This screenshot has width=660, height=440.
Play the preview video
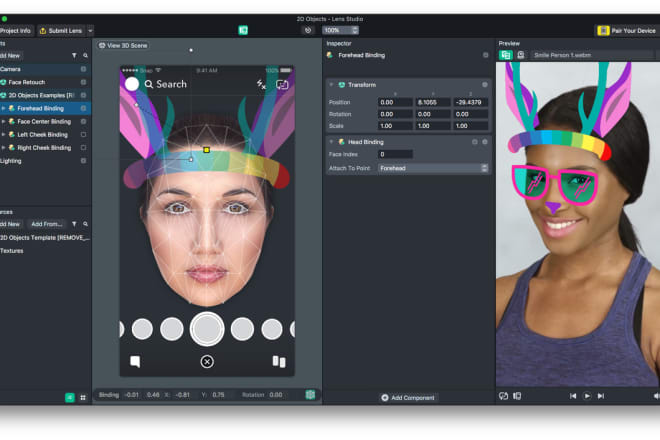pyautogui.click(x=587, y=396)
